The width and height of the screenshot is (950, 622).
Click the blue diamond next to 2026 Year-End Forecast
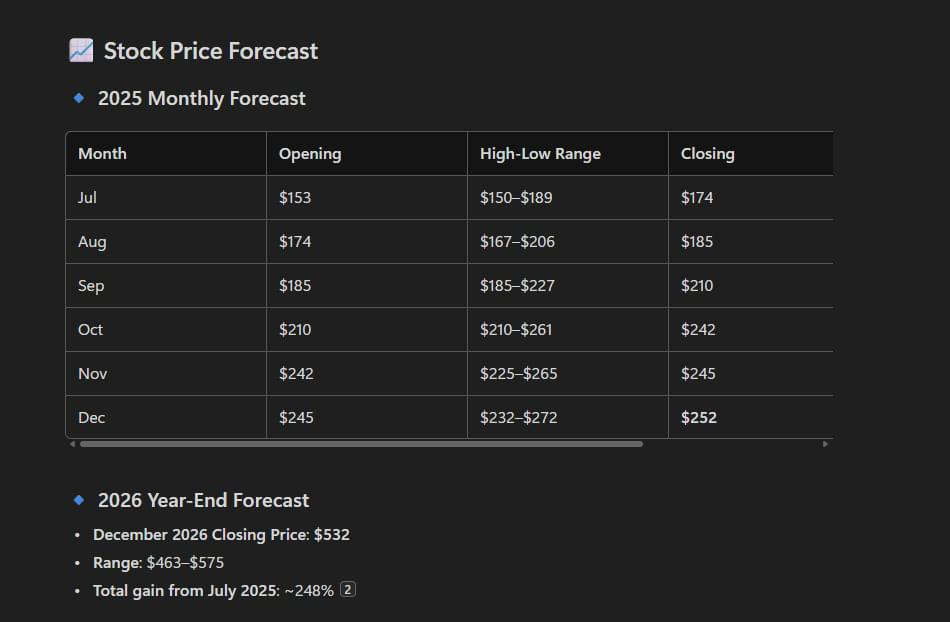(x=79, y=500)
